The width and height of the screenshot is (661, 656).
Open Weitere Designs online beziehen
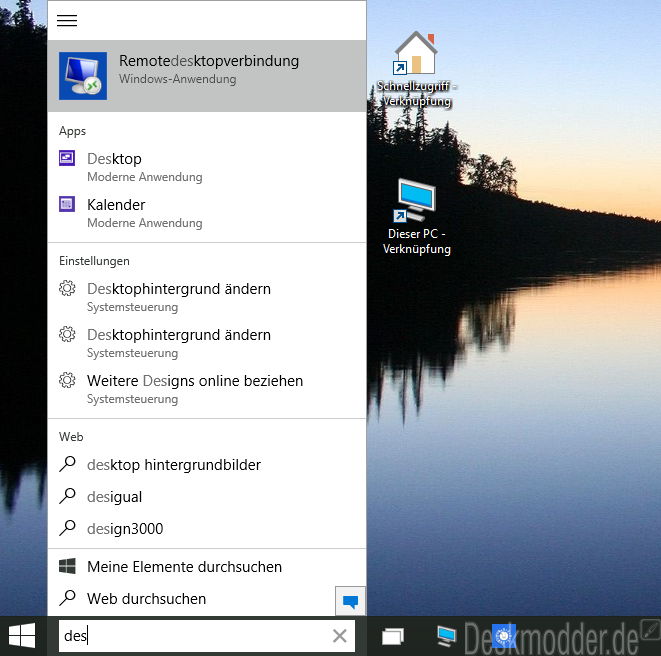tap(207, 389)
